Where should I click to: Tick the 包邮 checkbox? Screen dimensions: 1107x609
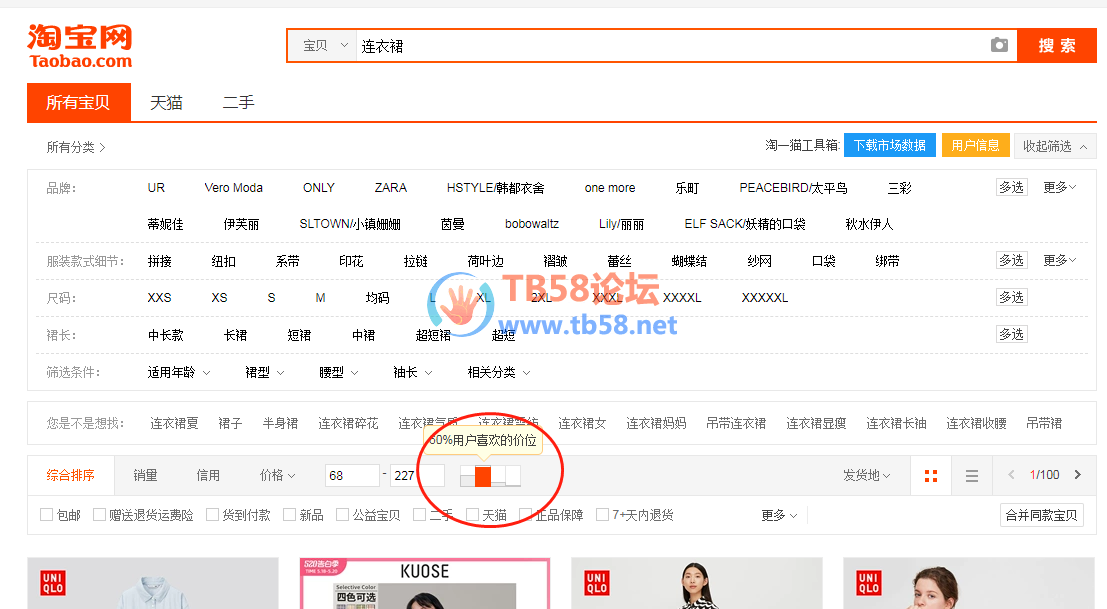[47, 514]
